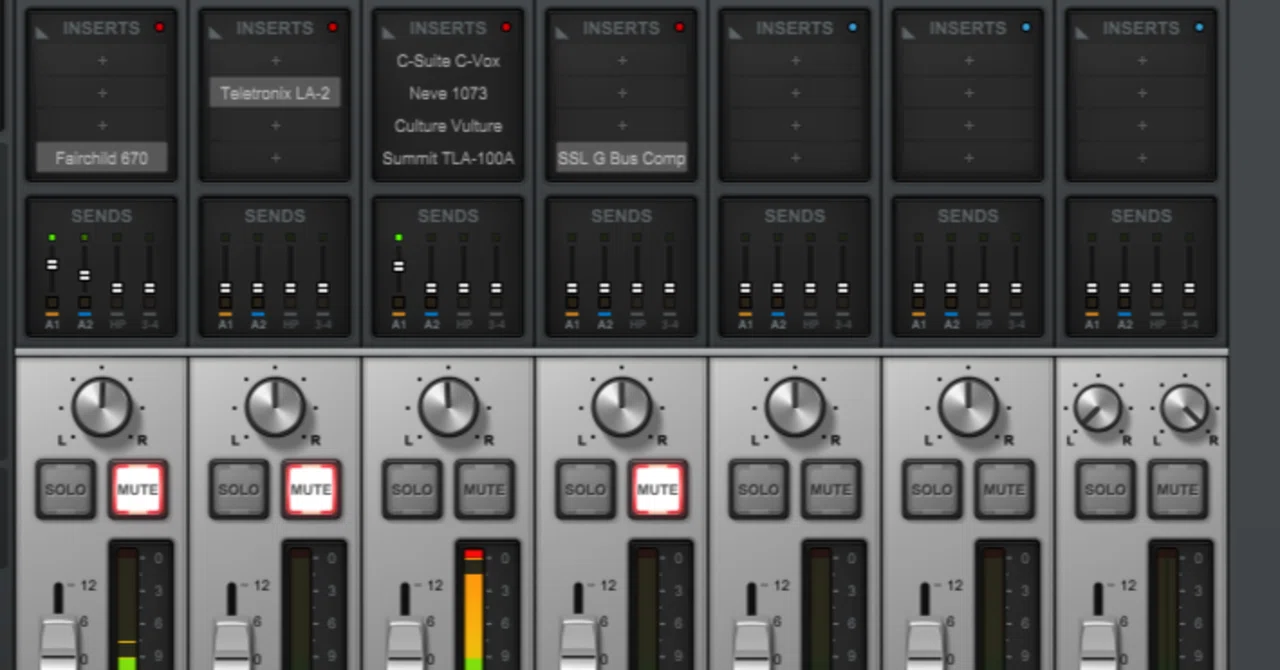Solo the C-Suite C-Vox channel
The height and width of the screenshot is (670, 1280).
tap(411, 489)
